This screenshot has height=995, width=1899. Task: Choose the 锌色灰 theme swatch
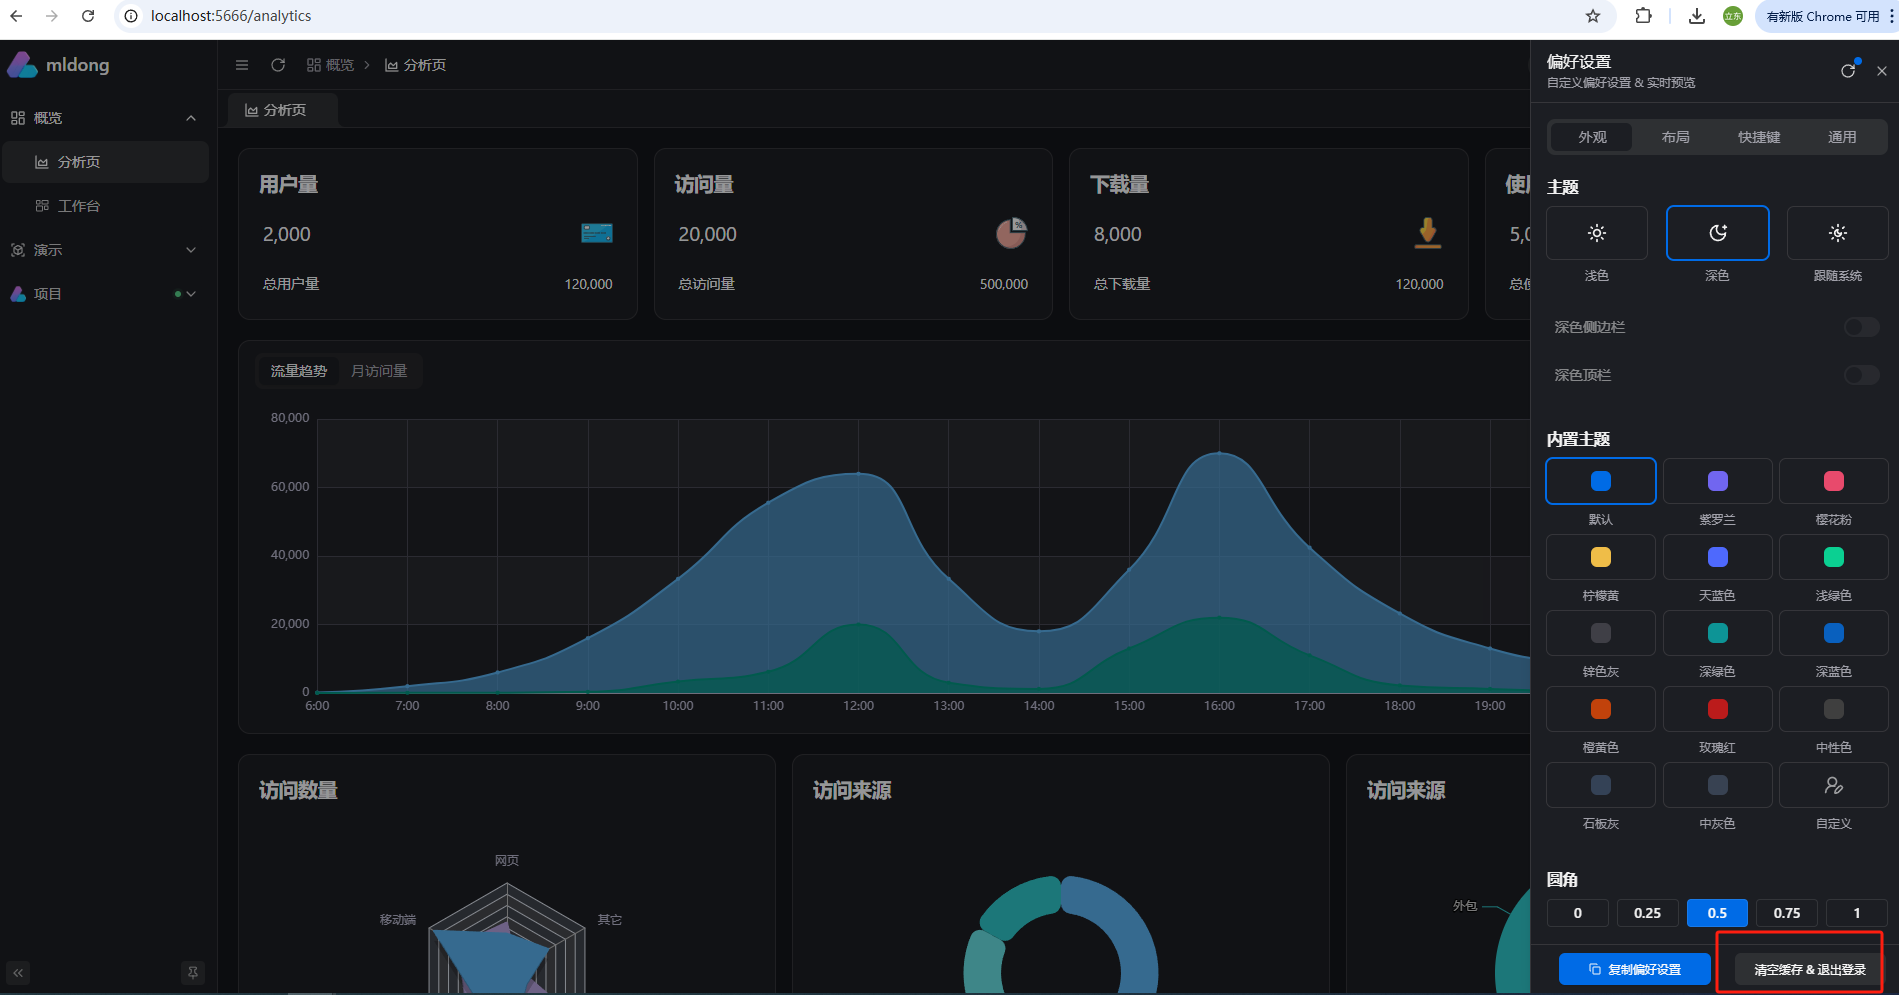pos(1601,633)
